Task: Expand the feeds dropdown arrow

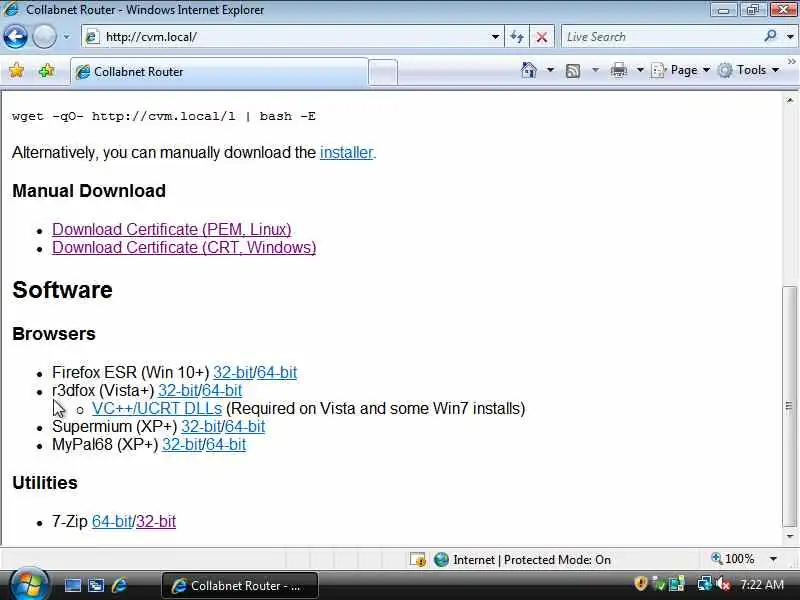Action: tap(595, 70)
